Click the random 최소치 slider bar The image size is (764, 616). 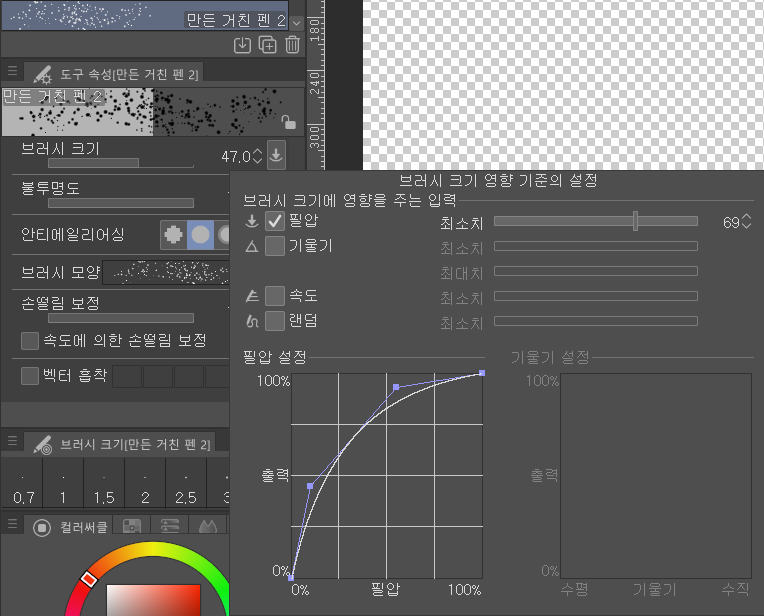pyautogui.click(x=596, y=321)
